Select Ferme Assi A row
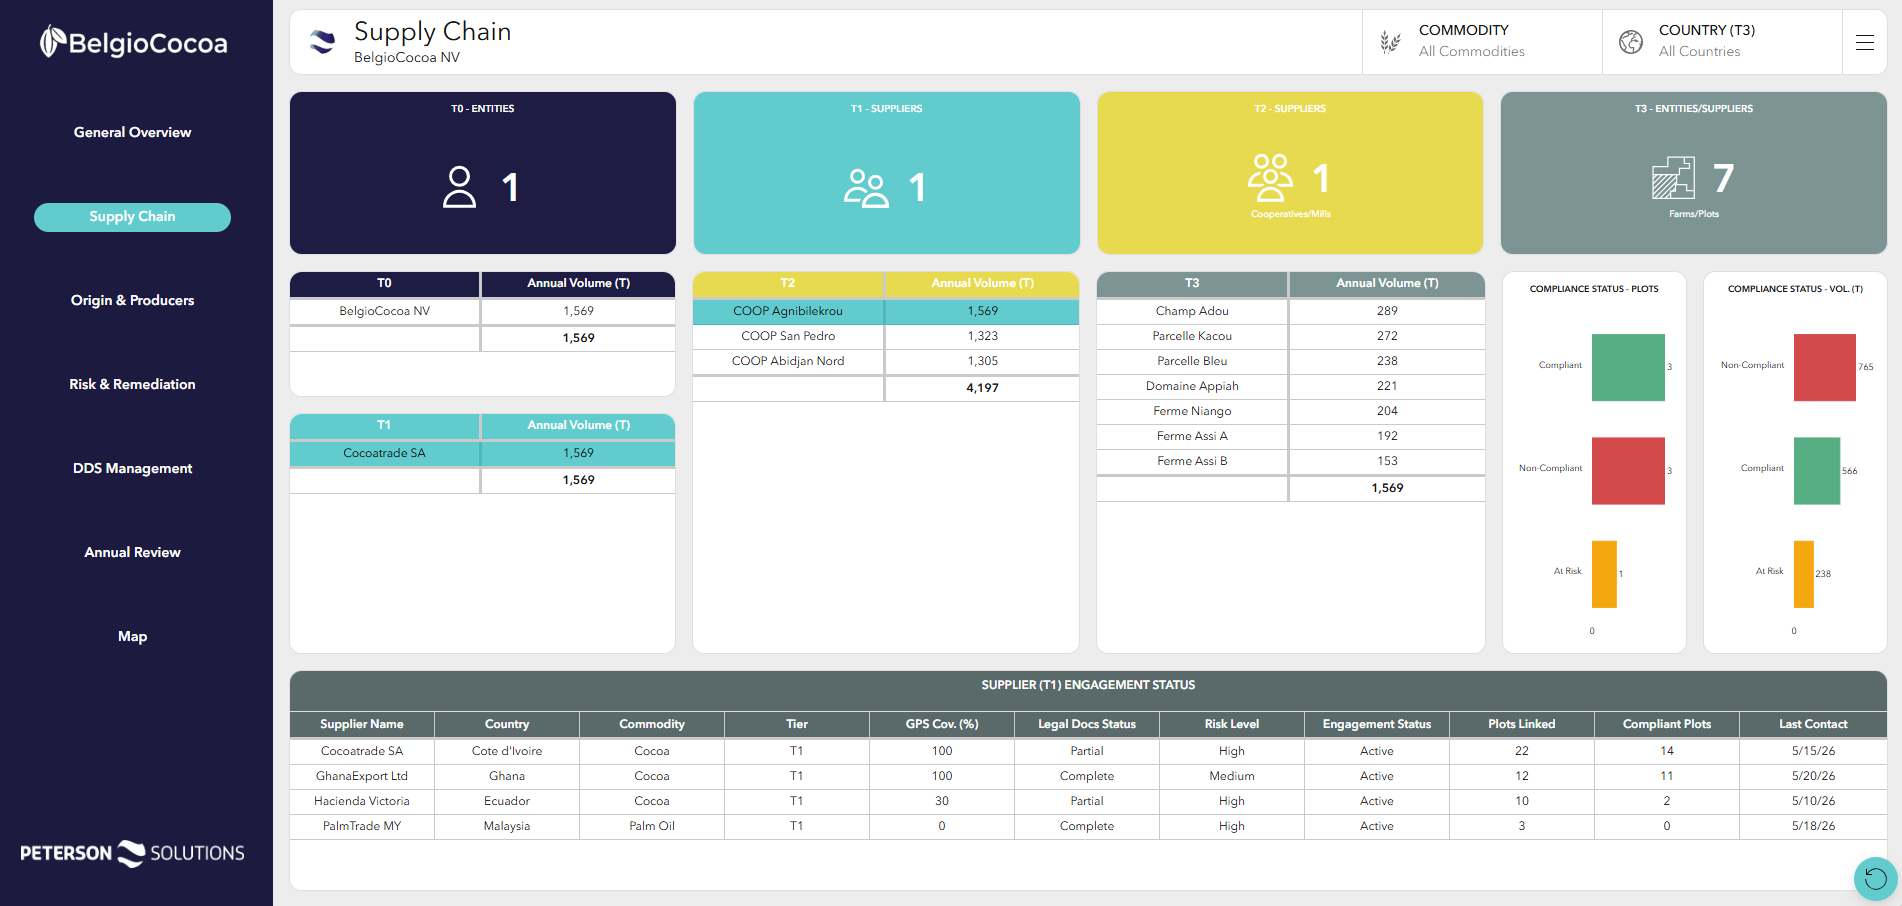Screen dimensions: 1902x906 click(x=1291, y=436)
